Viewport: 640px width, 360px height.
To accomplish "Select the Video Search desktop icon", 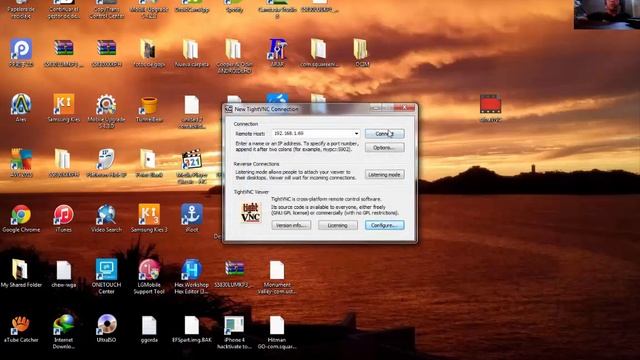I will 106,218.
